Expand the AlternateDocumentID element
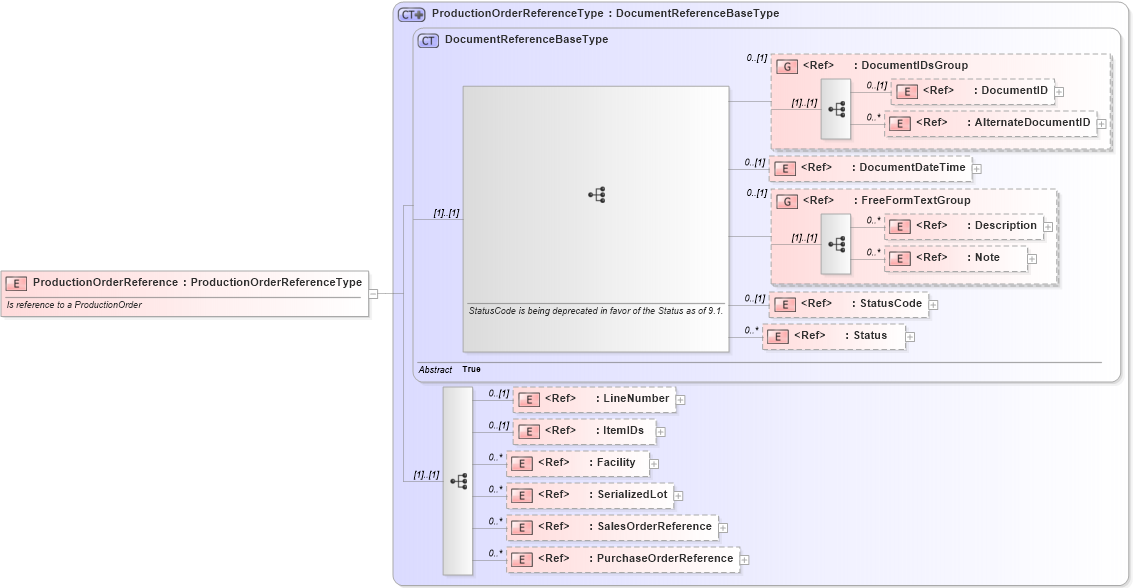Viewport: 1133px width, 588px height. click(1101, 122)
